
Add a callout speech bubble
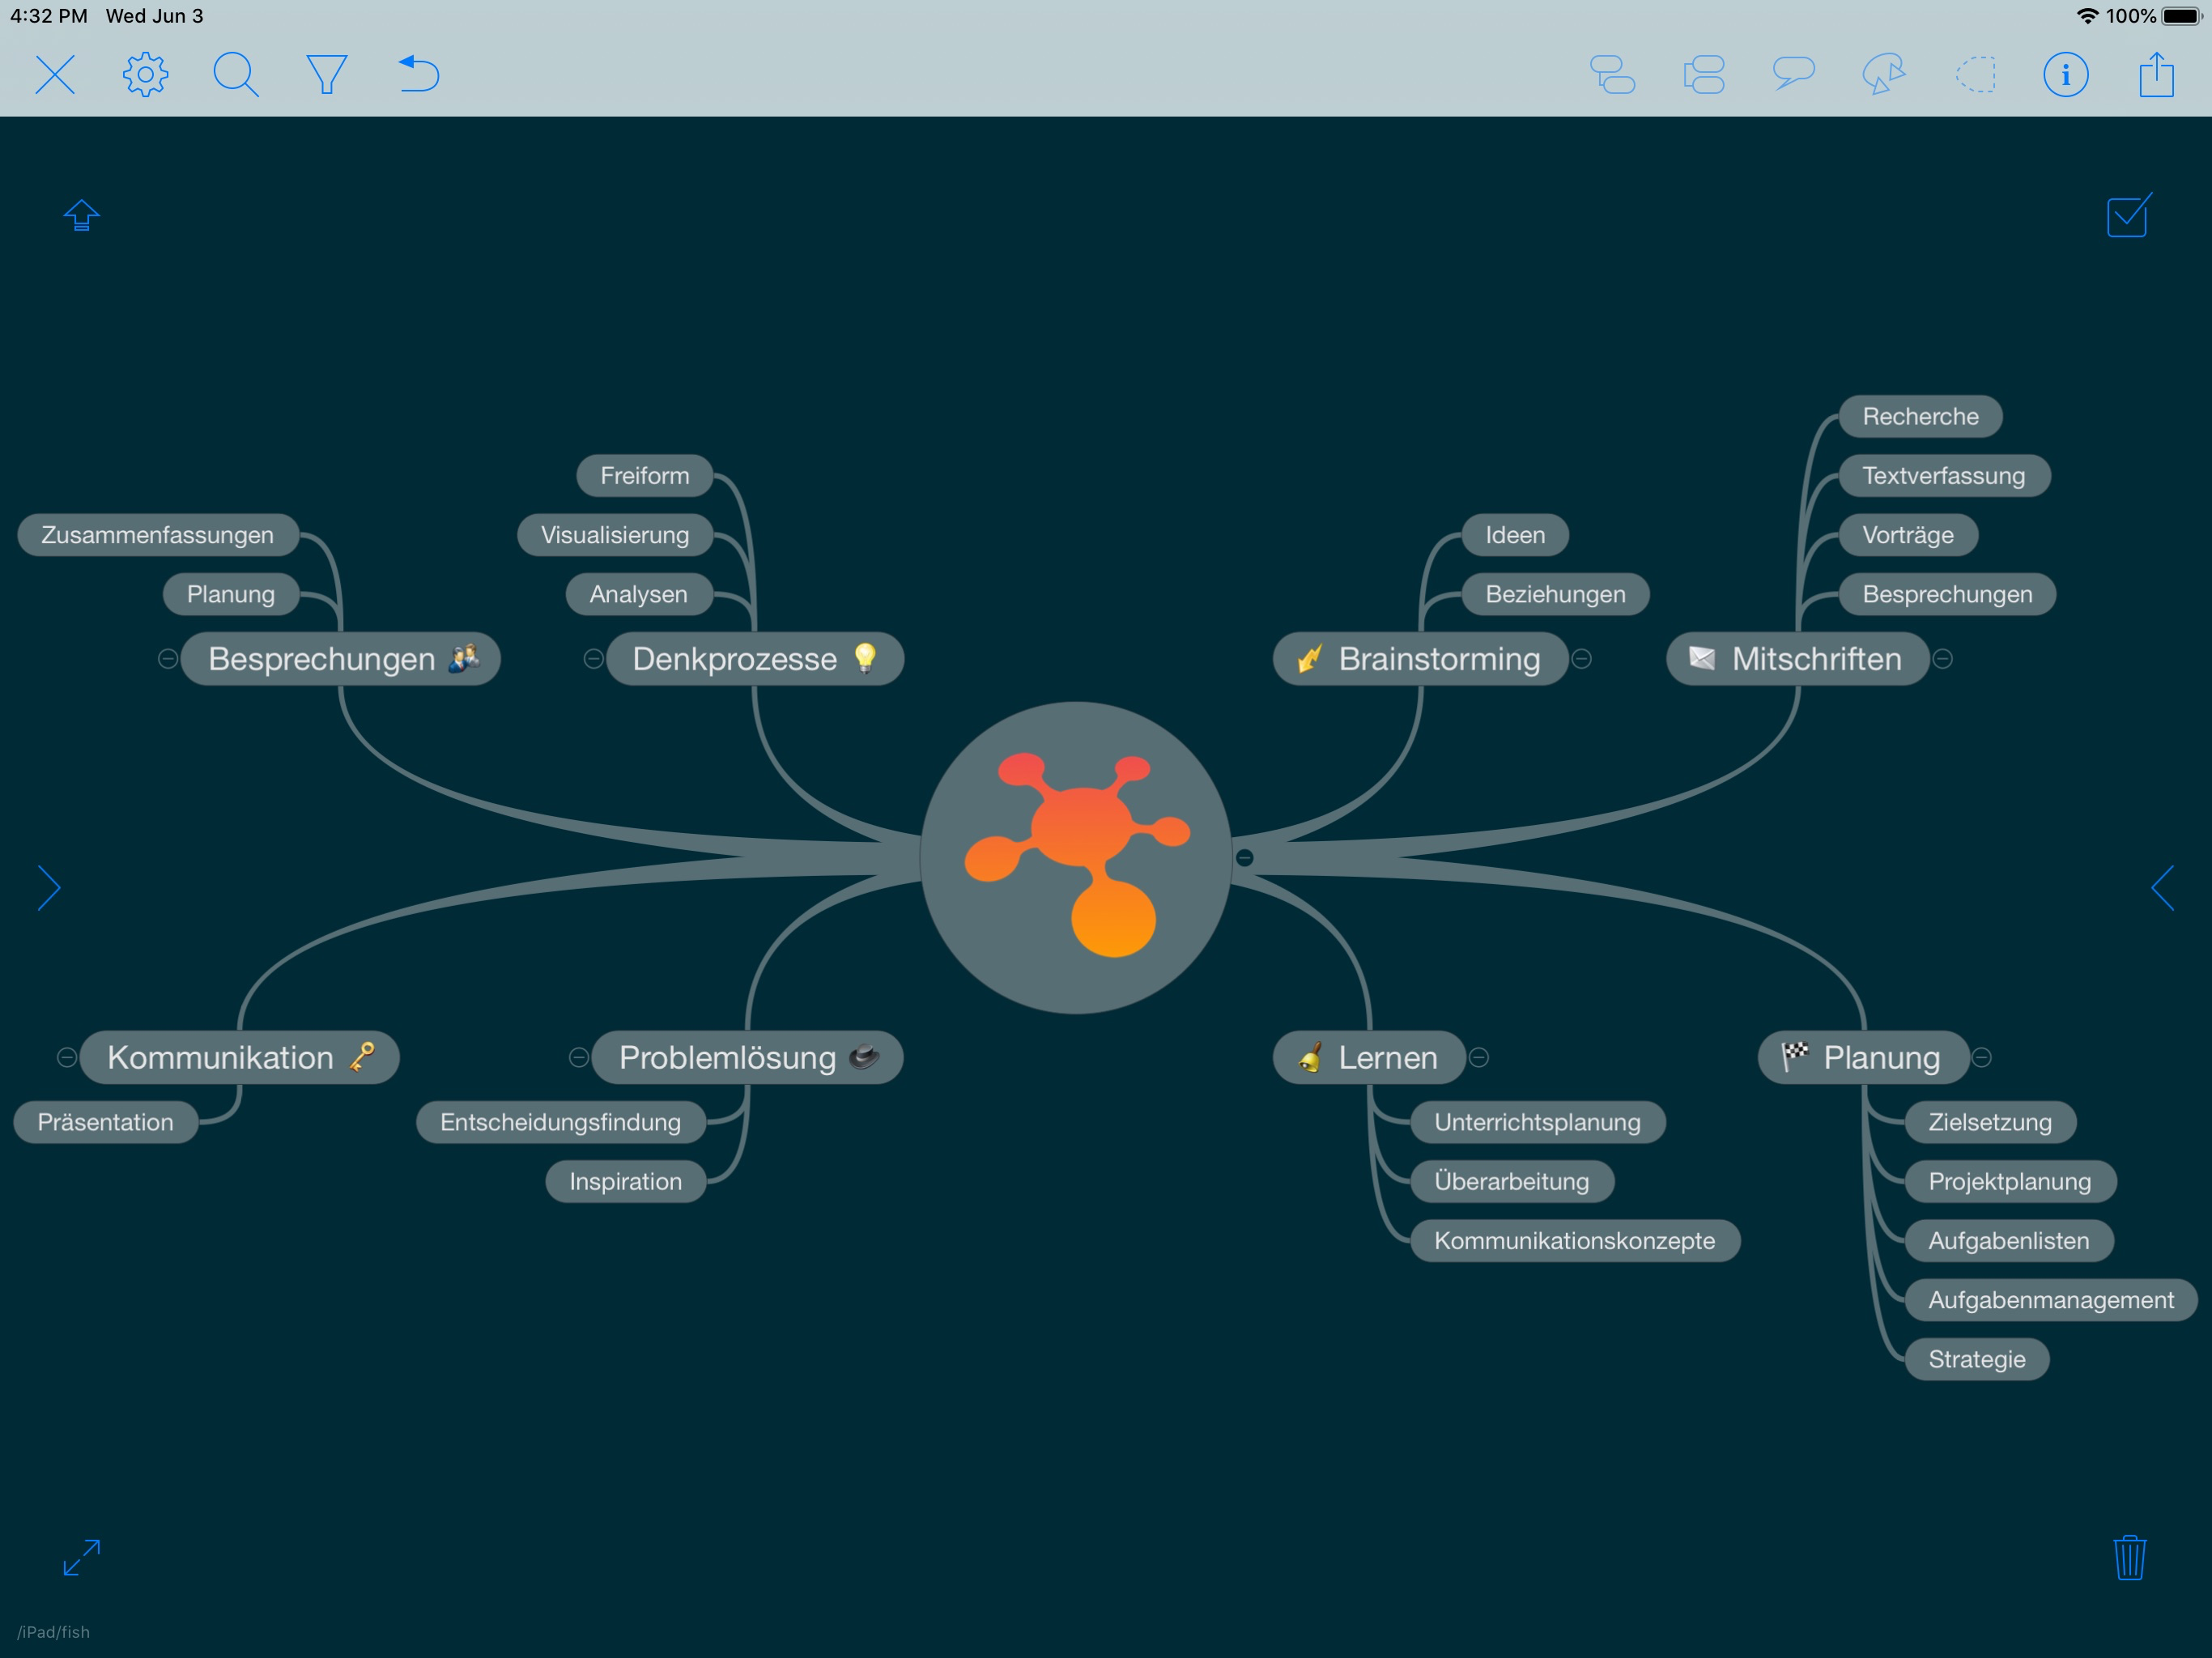point(1793,74)
